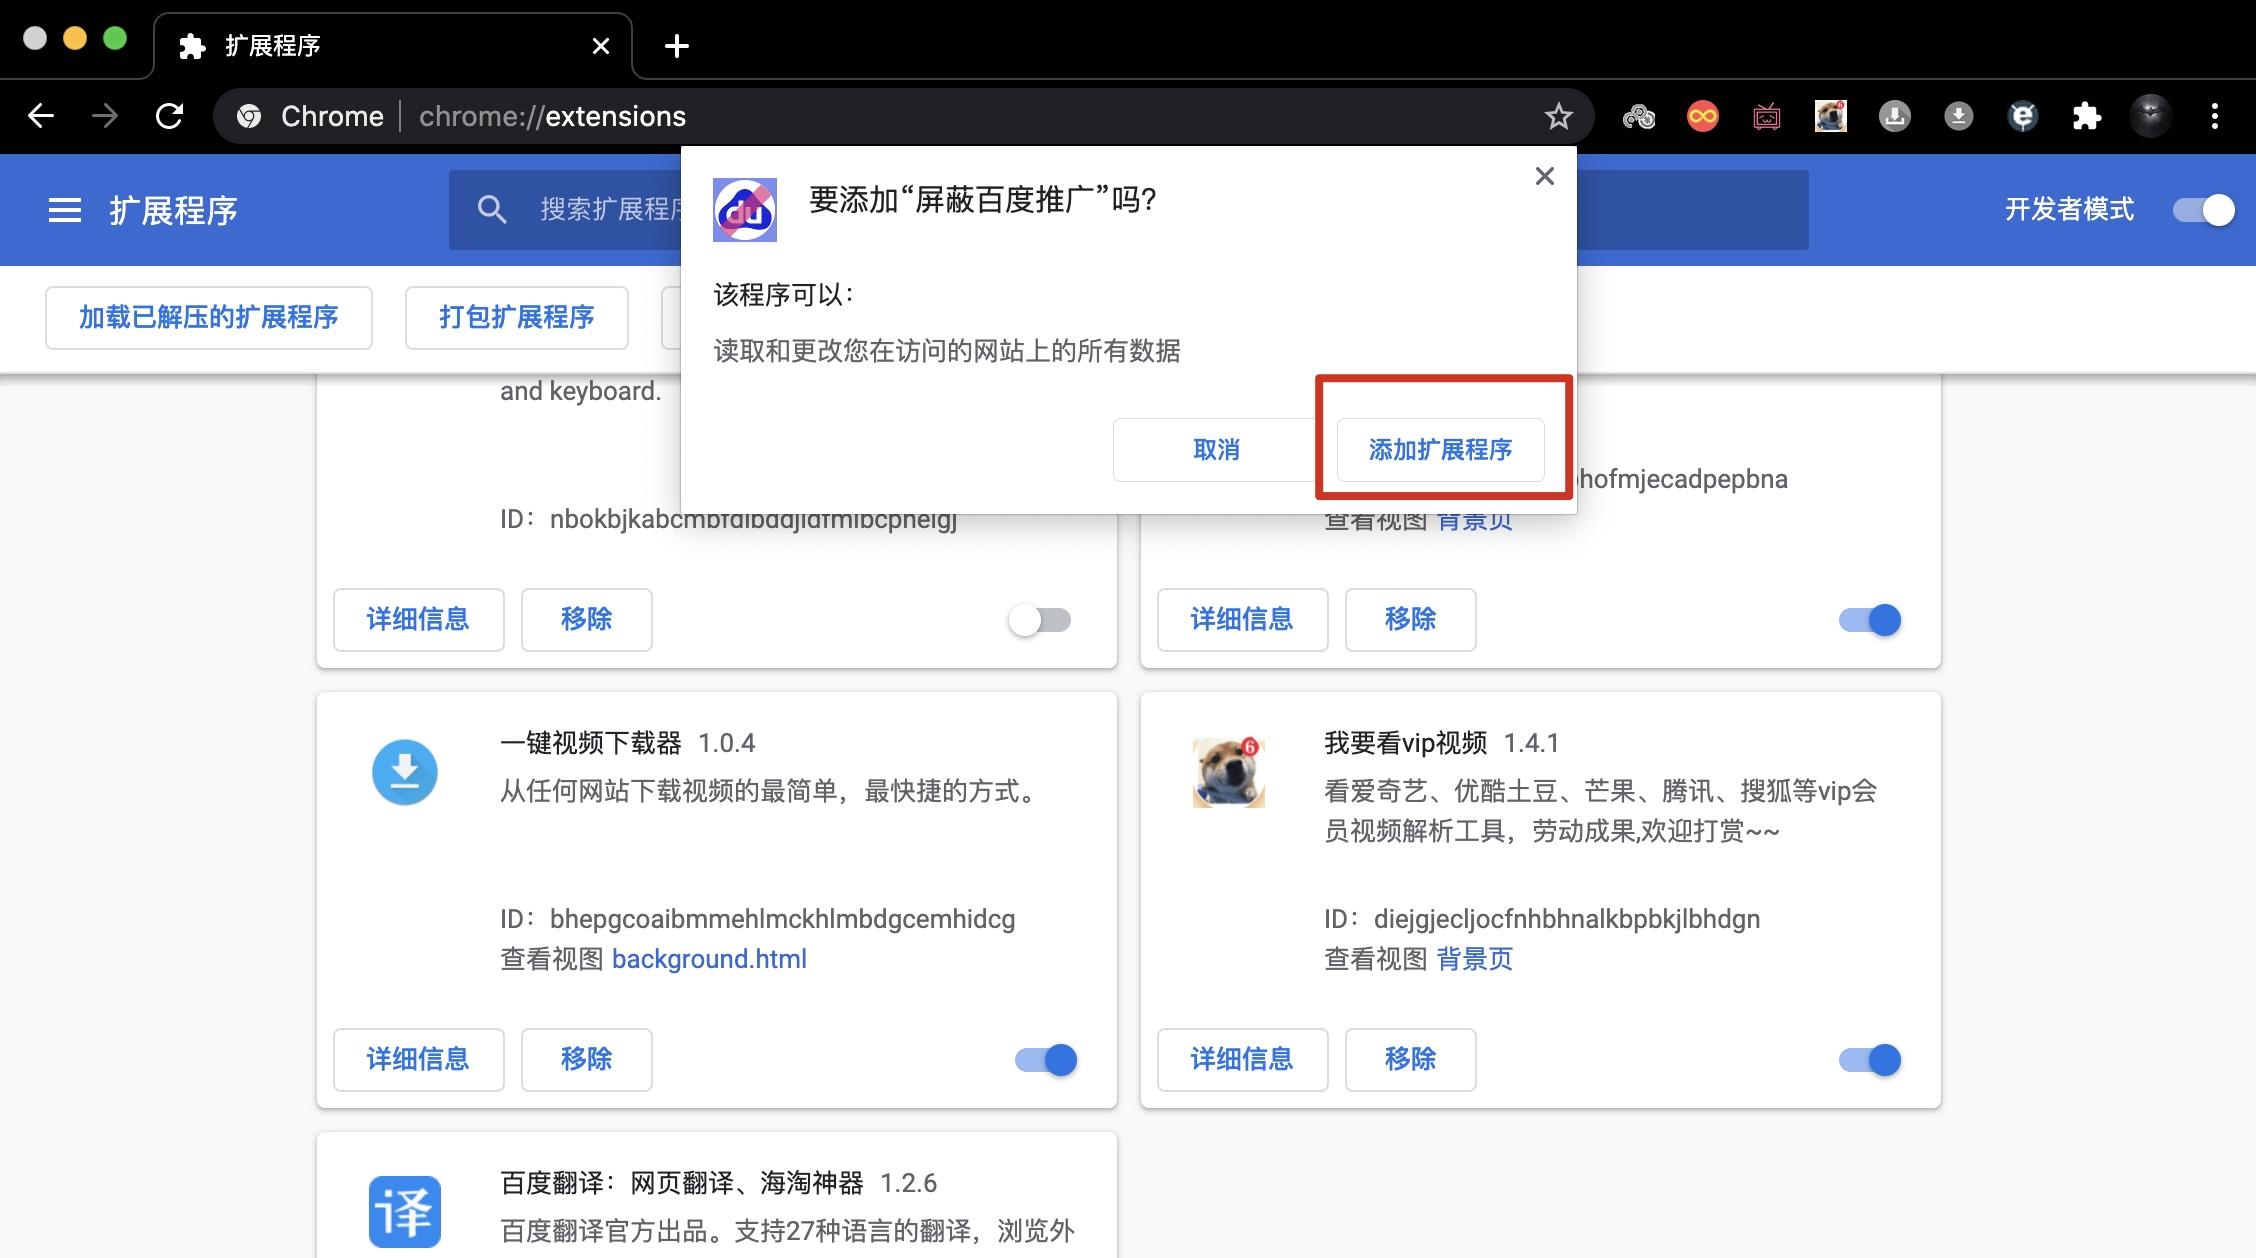2256x1258 pixels.
Task: Reload the extensions page
Action: [170, 116]
